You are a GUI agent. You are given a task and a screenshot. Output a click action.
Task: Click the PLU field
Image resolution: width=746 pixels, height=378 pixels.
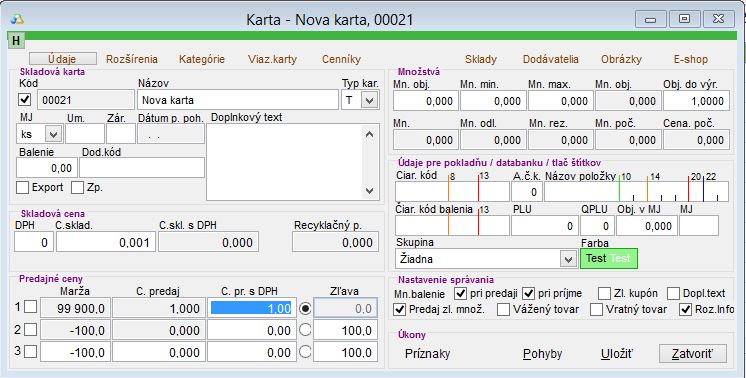(545, 226)
